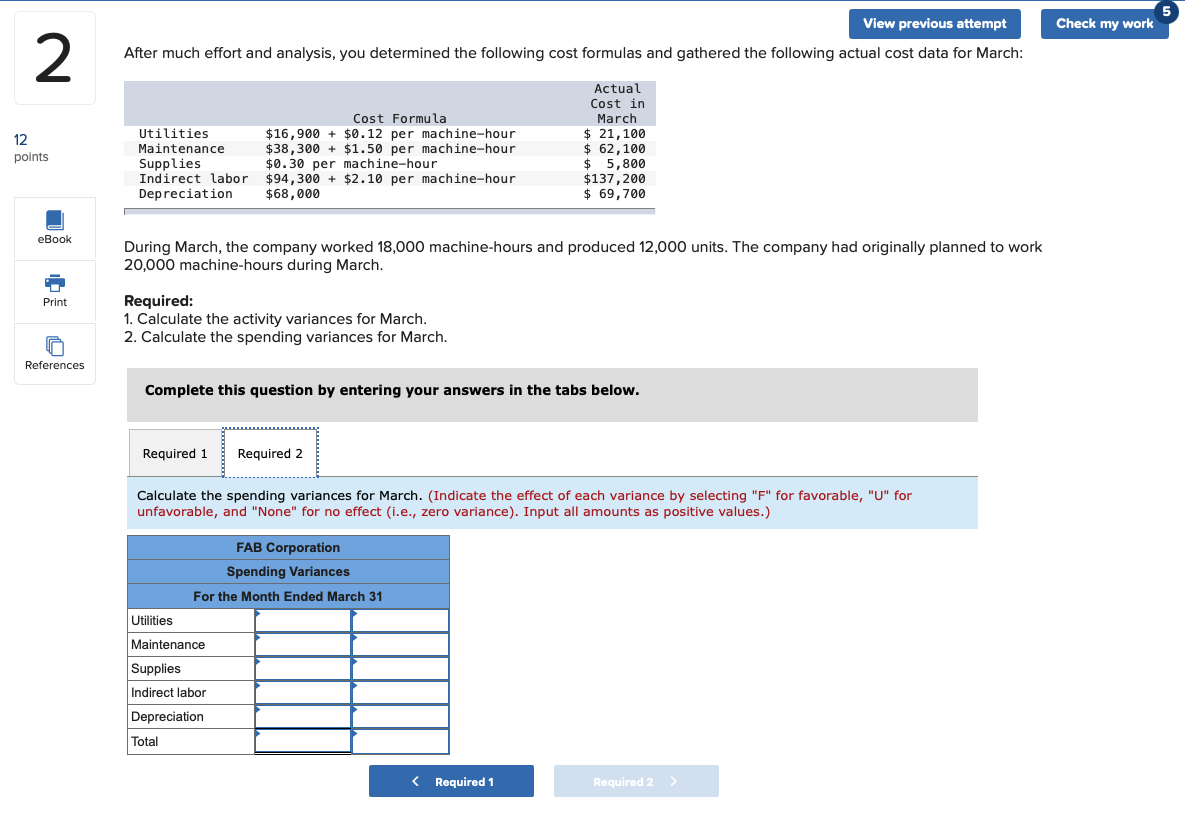
Task: Click the Print icon in the sidebar
Action: click(x=54, y=291)
